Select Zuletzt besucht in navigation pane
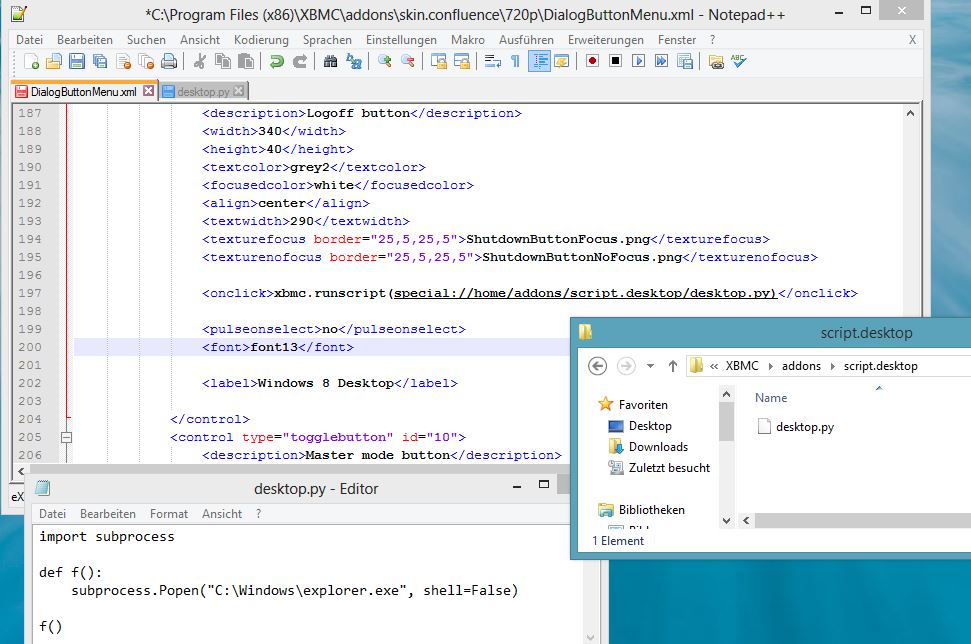Screen dimensions: 971x644 (x=669, y=468)
